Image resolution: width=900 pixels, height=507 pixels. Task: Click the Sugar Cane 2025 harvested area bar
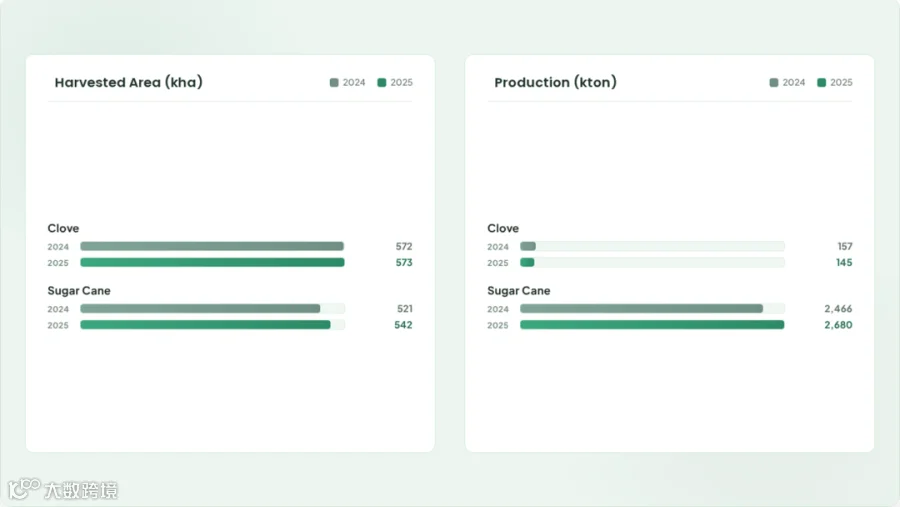(205, 324)
